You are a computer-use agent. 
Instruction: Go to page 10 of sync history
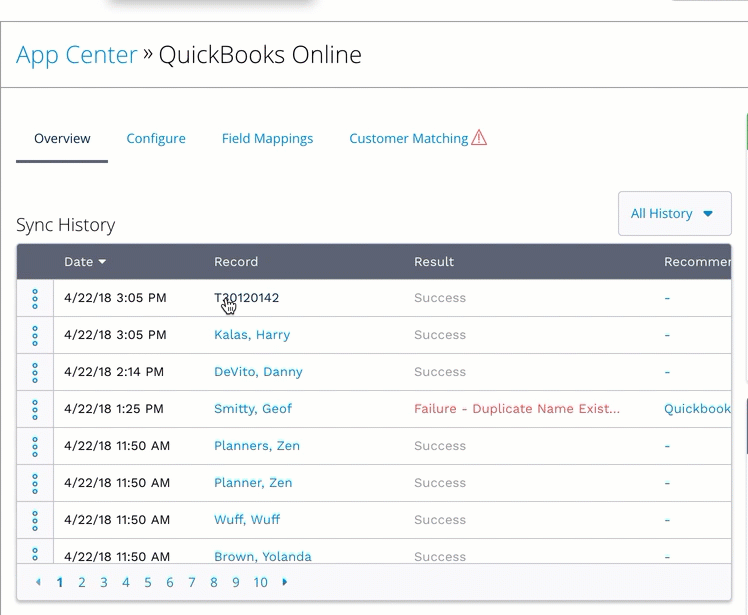(260, 582)
